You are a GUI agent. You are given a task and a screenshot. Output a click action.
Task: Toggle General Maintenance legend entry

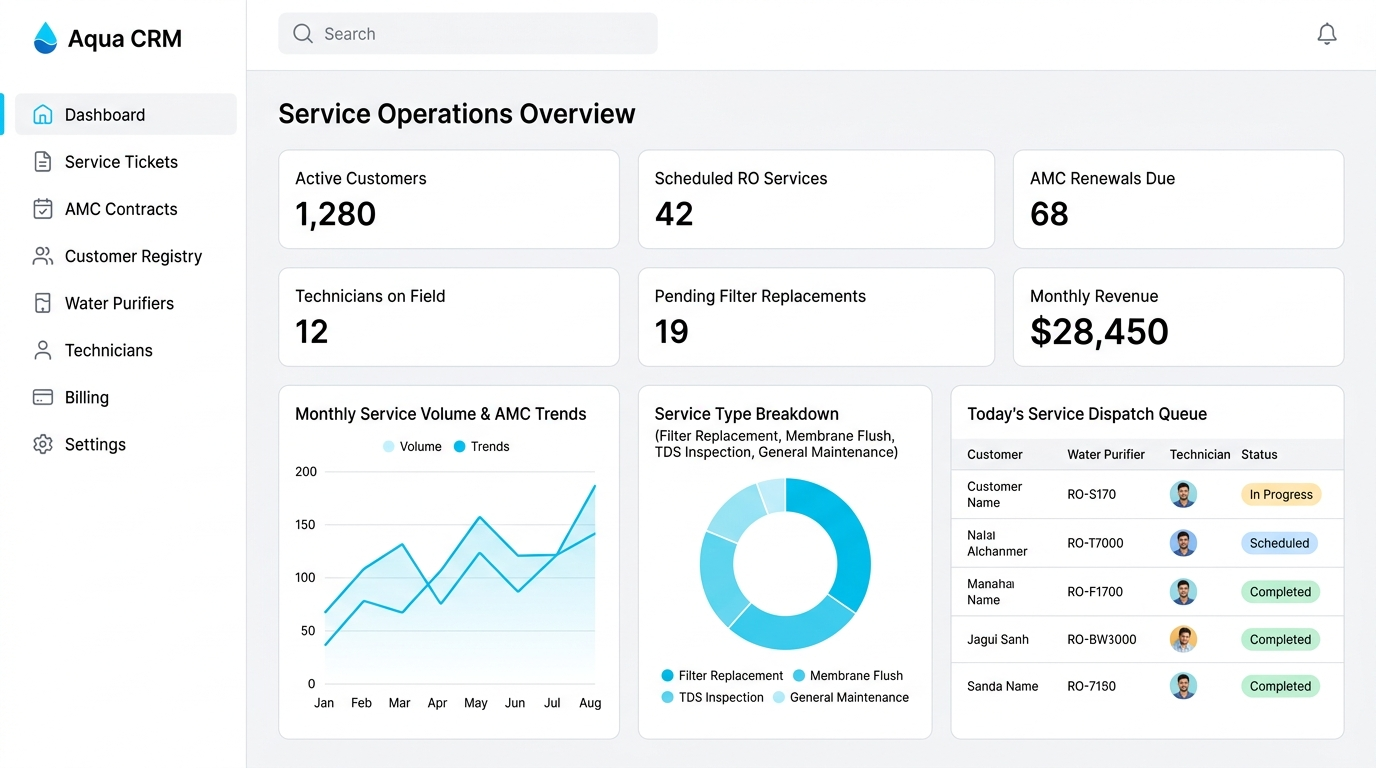coord(841,698)
